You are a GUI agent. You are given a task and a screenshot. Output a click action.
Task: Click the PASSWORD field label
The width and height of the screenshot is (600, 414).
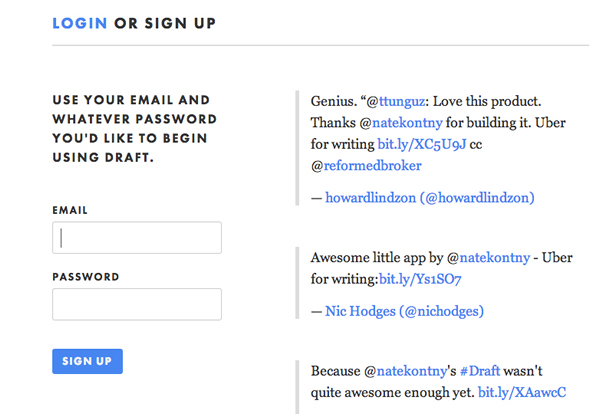pyautogui.click(x=86, y=277)
